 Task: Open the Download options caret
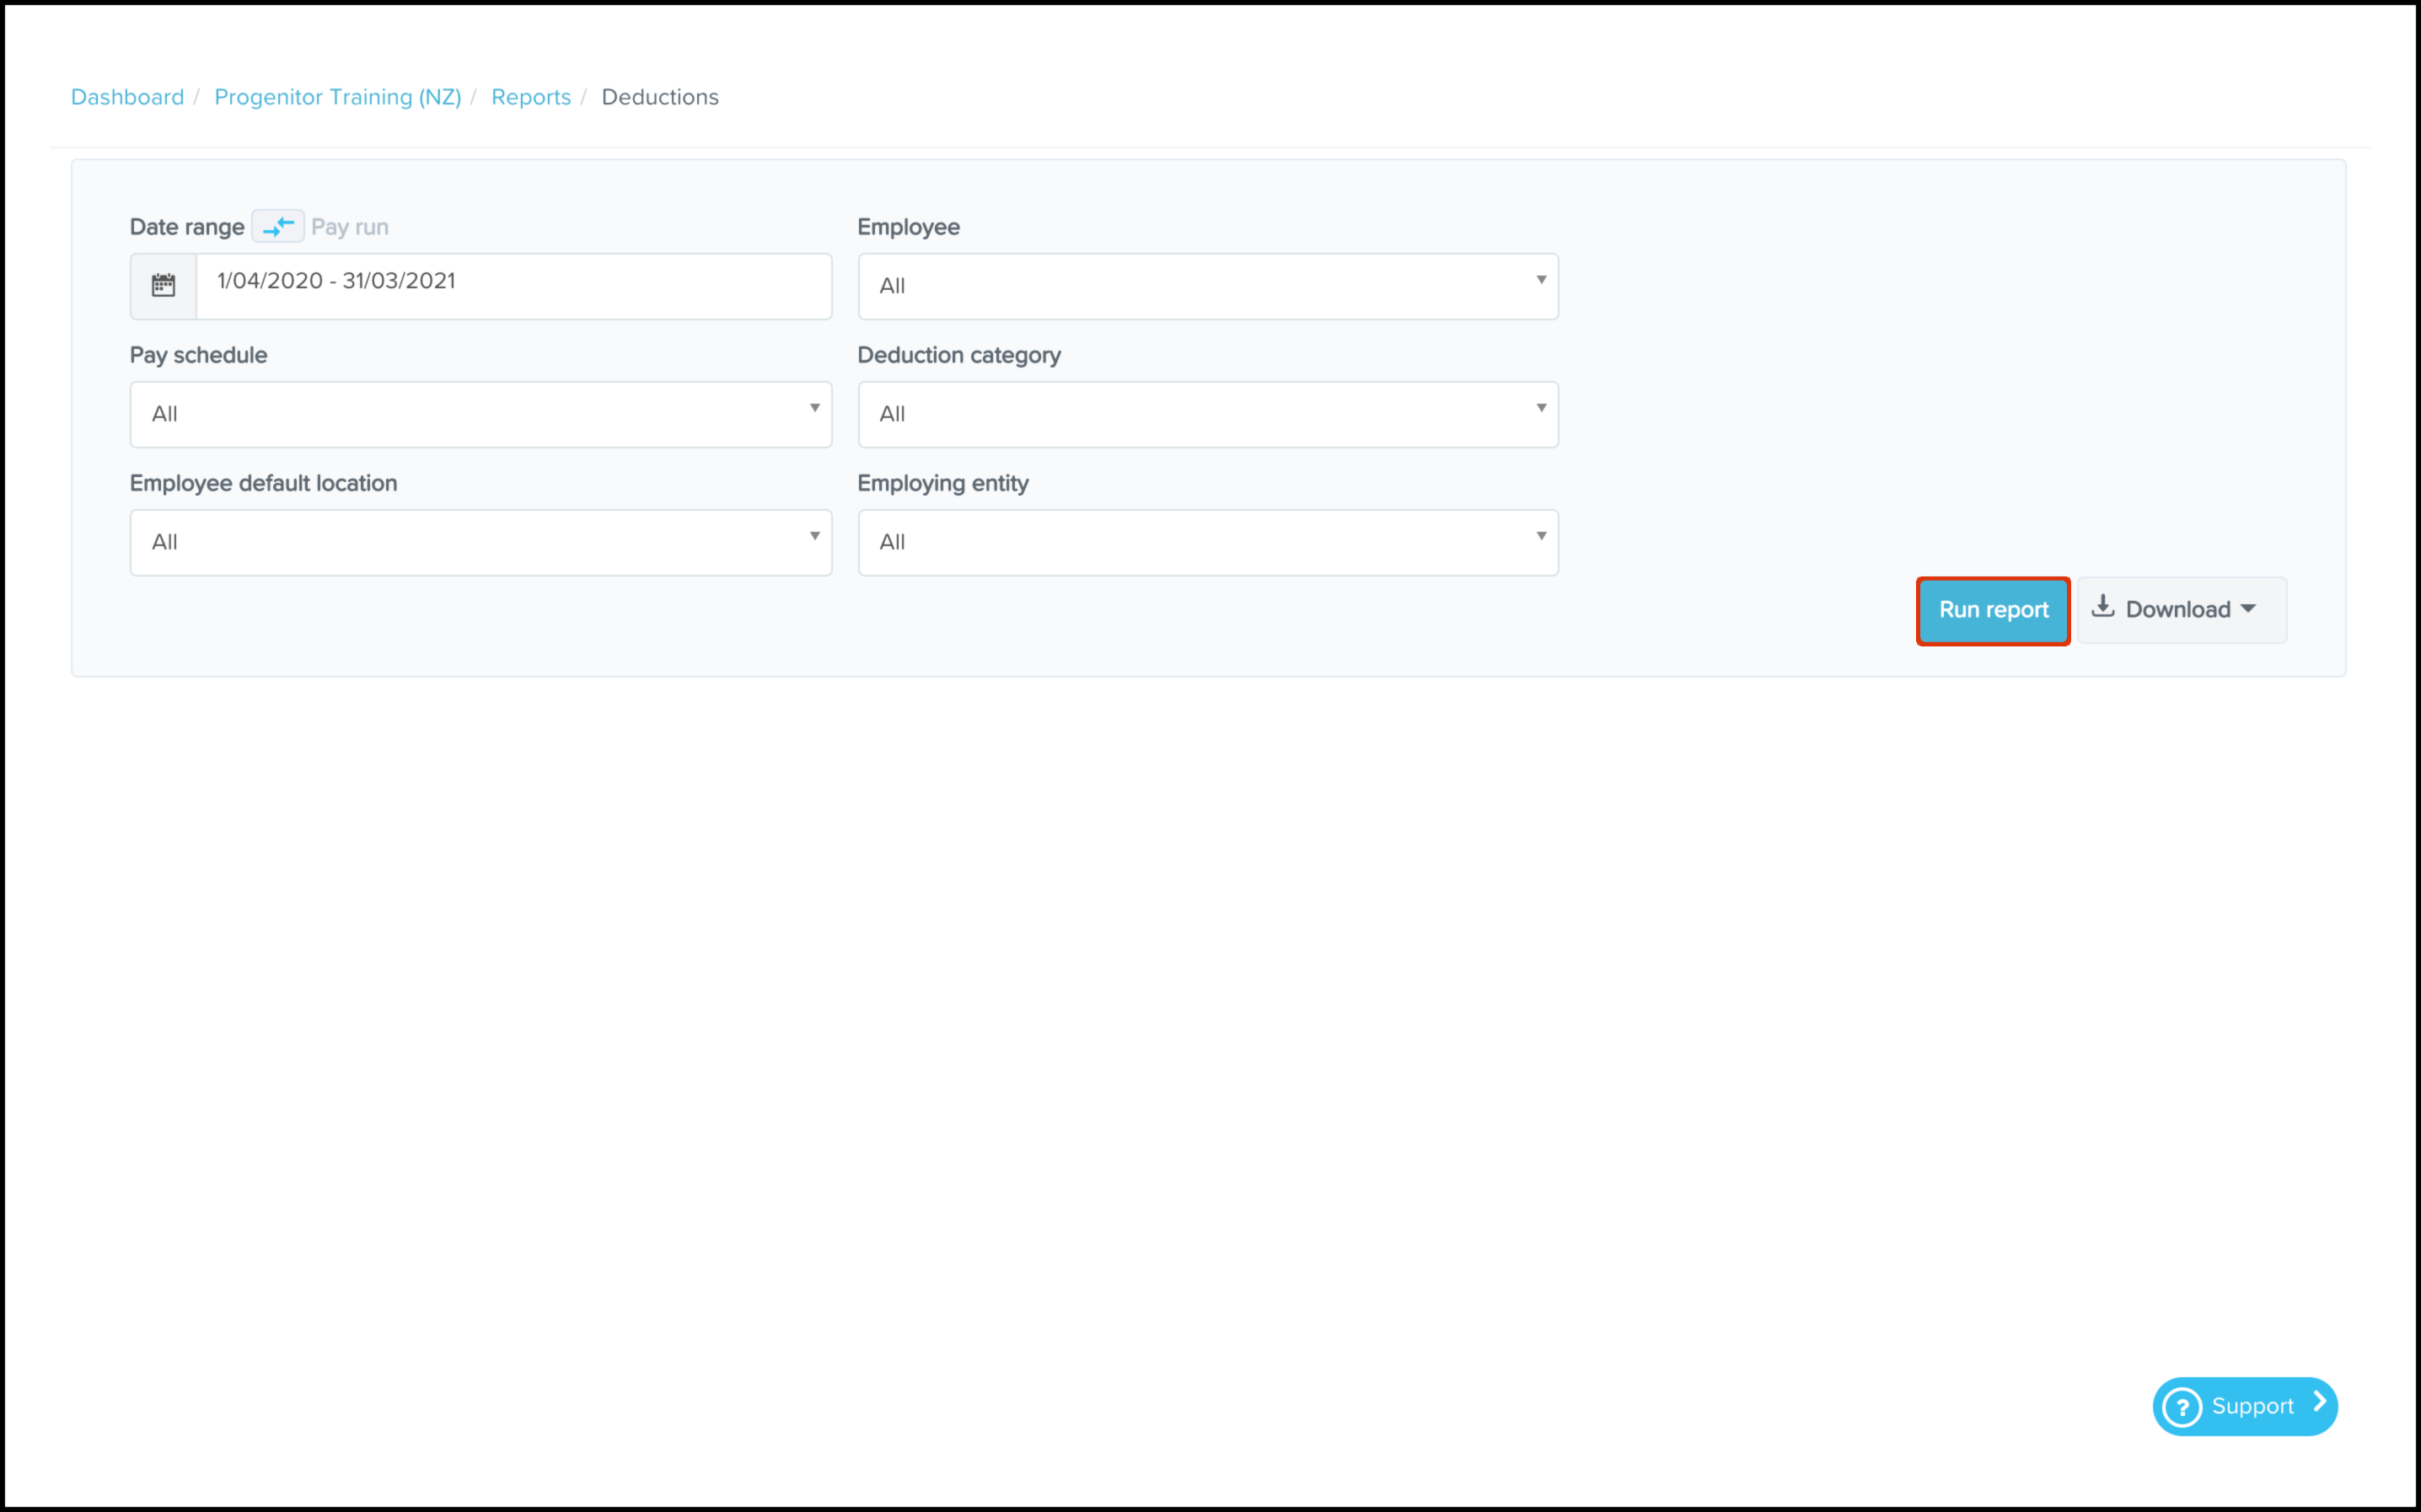[x=2249, y=609]
